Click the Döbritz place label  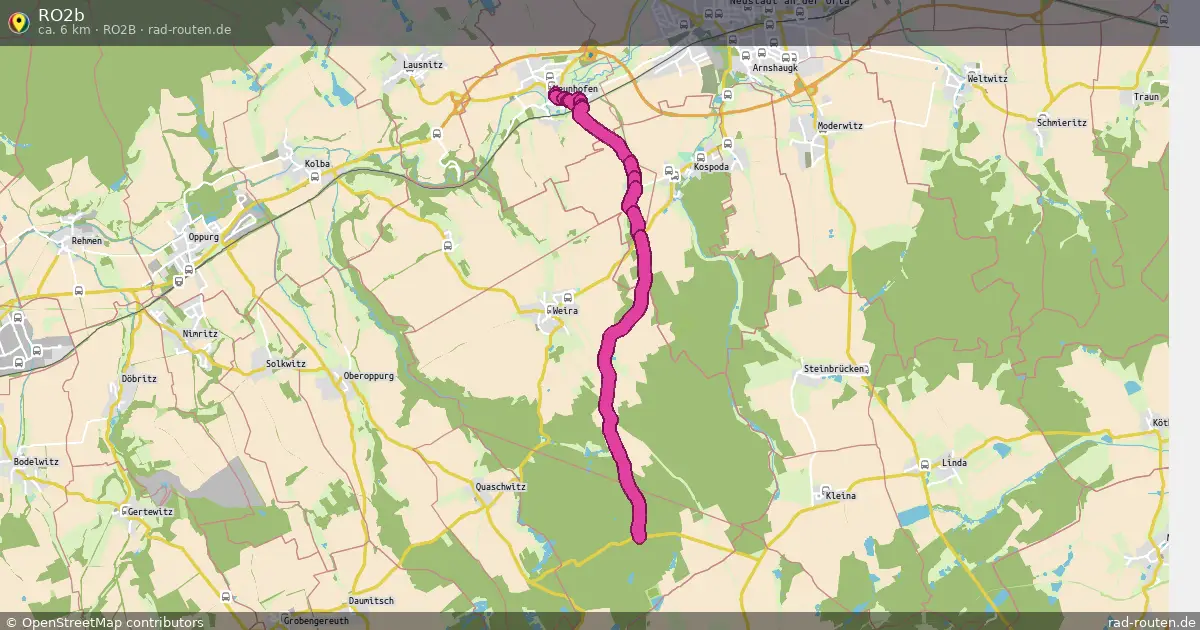(x=139, y=379)
